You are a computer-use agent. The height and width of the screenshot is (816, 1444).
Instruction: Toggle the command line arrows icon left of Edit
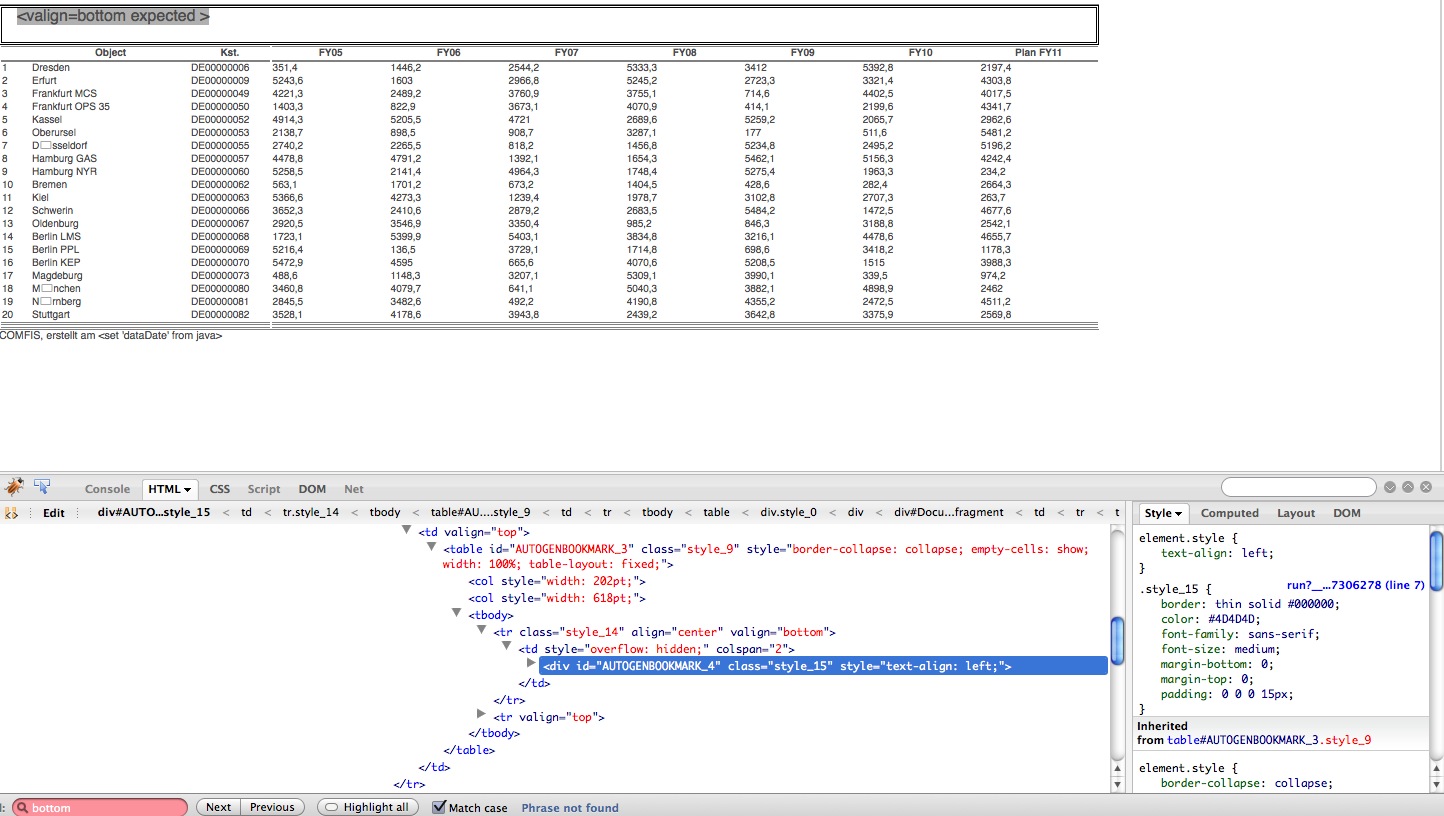[x=12, y=513]
